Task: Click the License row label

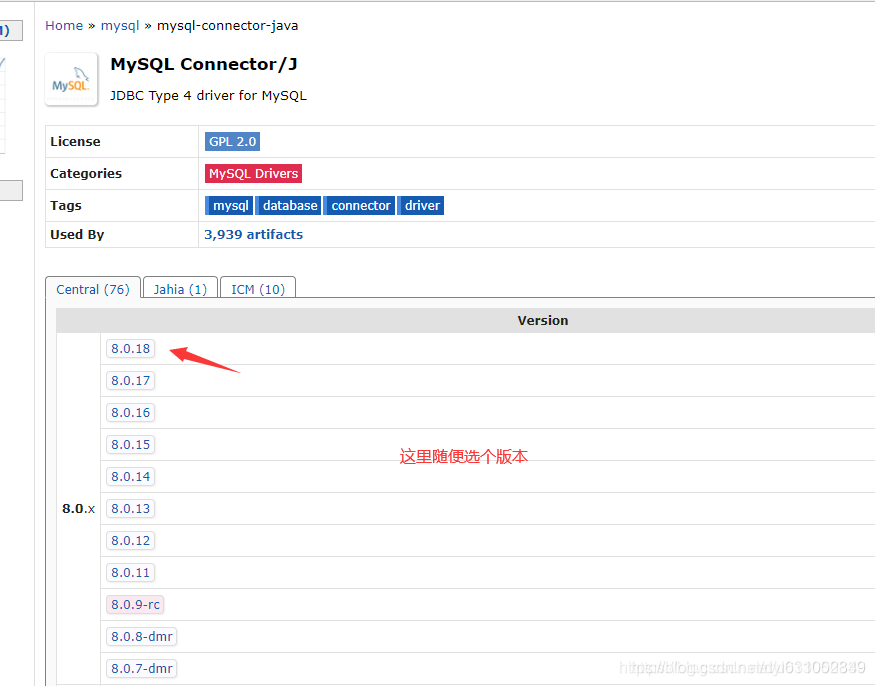Action: (75, 142)
